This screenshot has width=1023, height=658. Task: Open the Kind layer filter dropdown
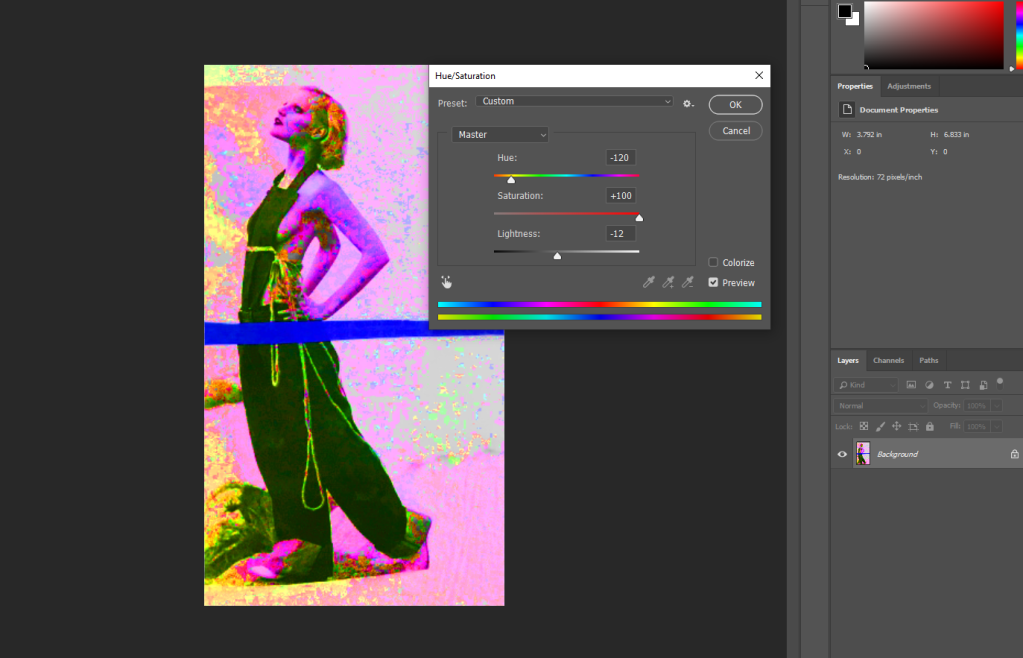[866, 385]
